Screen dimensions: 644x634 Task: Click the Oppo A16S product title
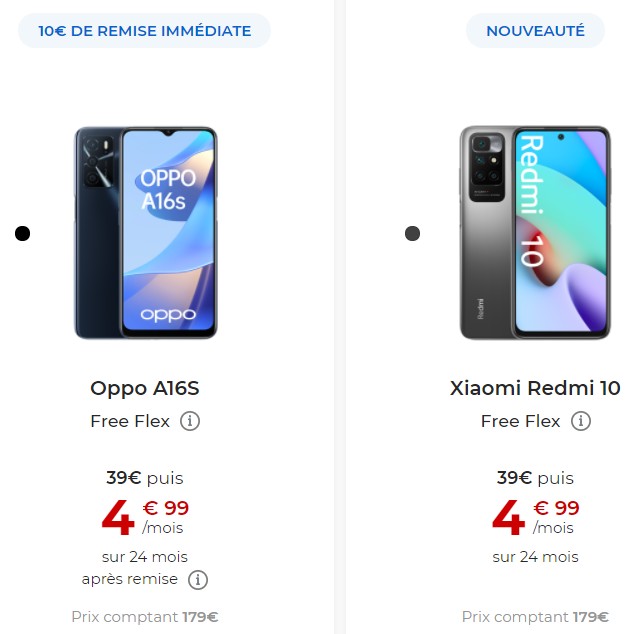click(x=145, y=388)
